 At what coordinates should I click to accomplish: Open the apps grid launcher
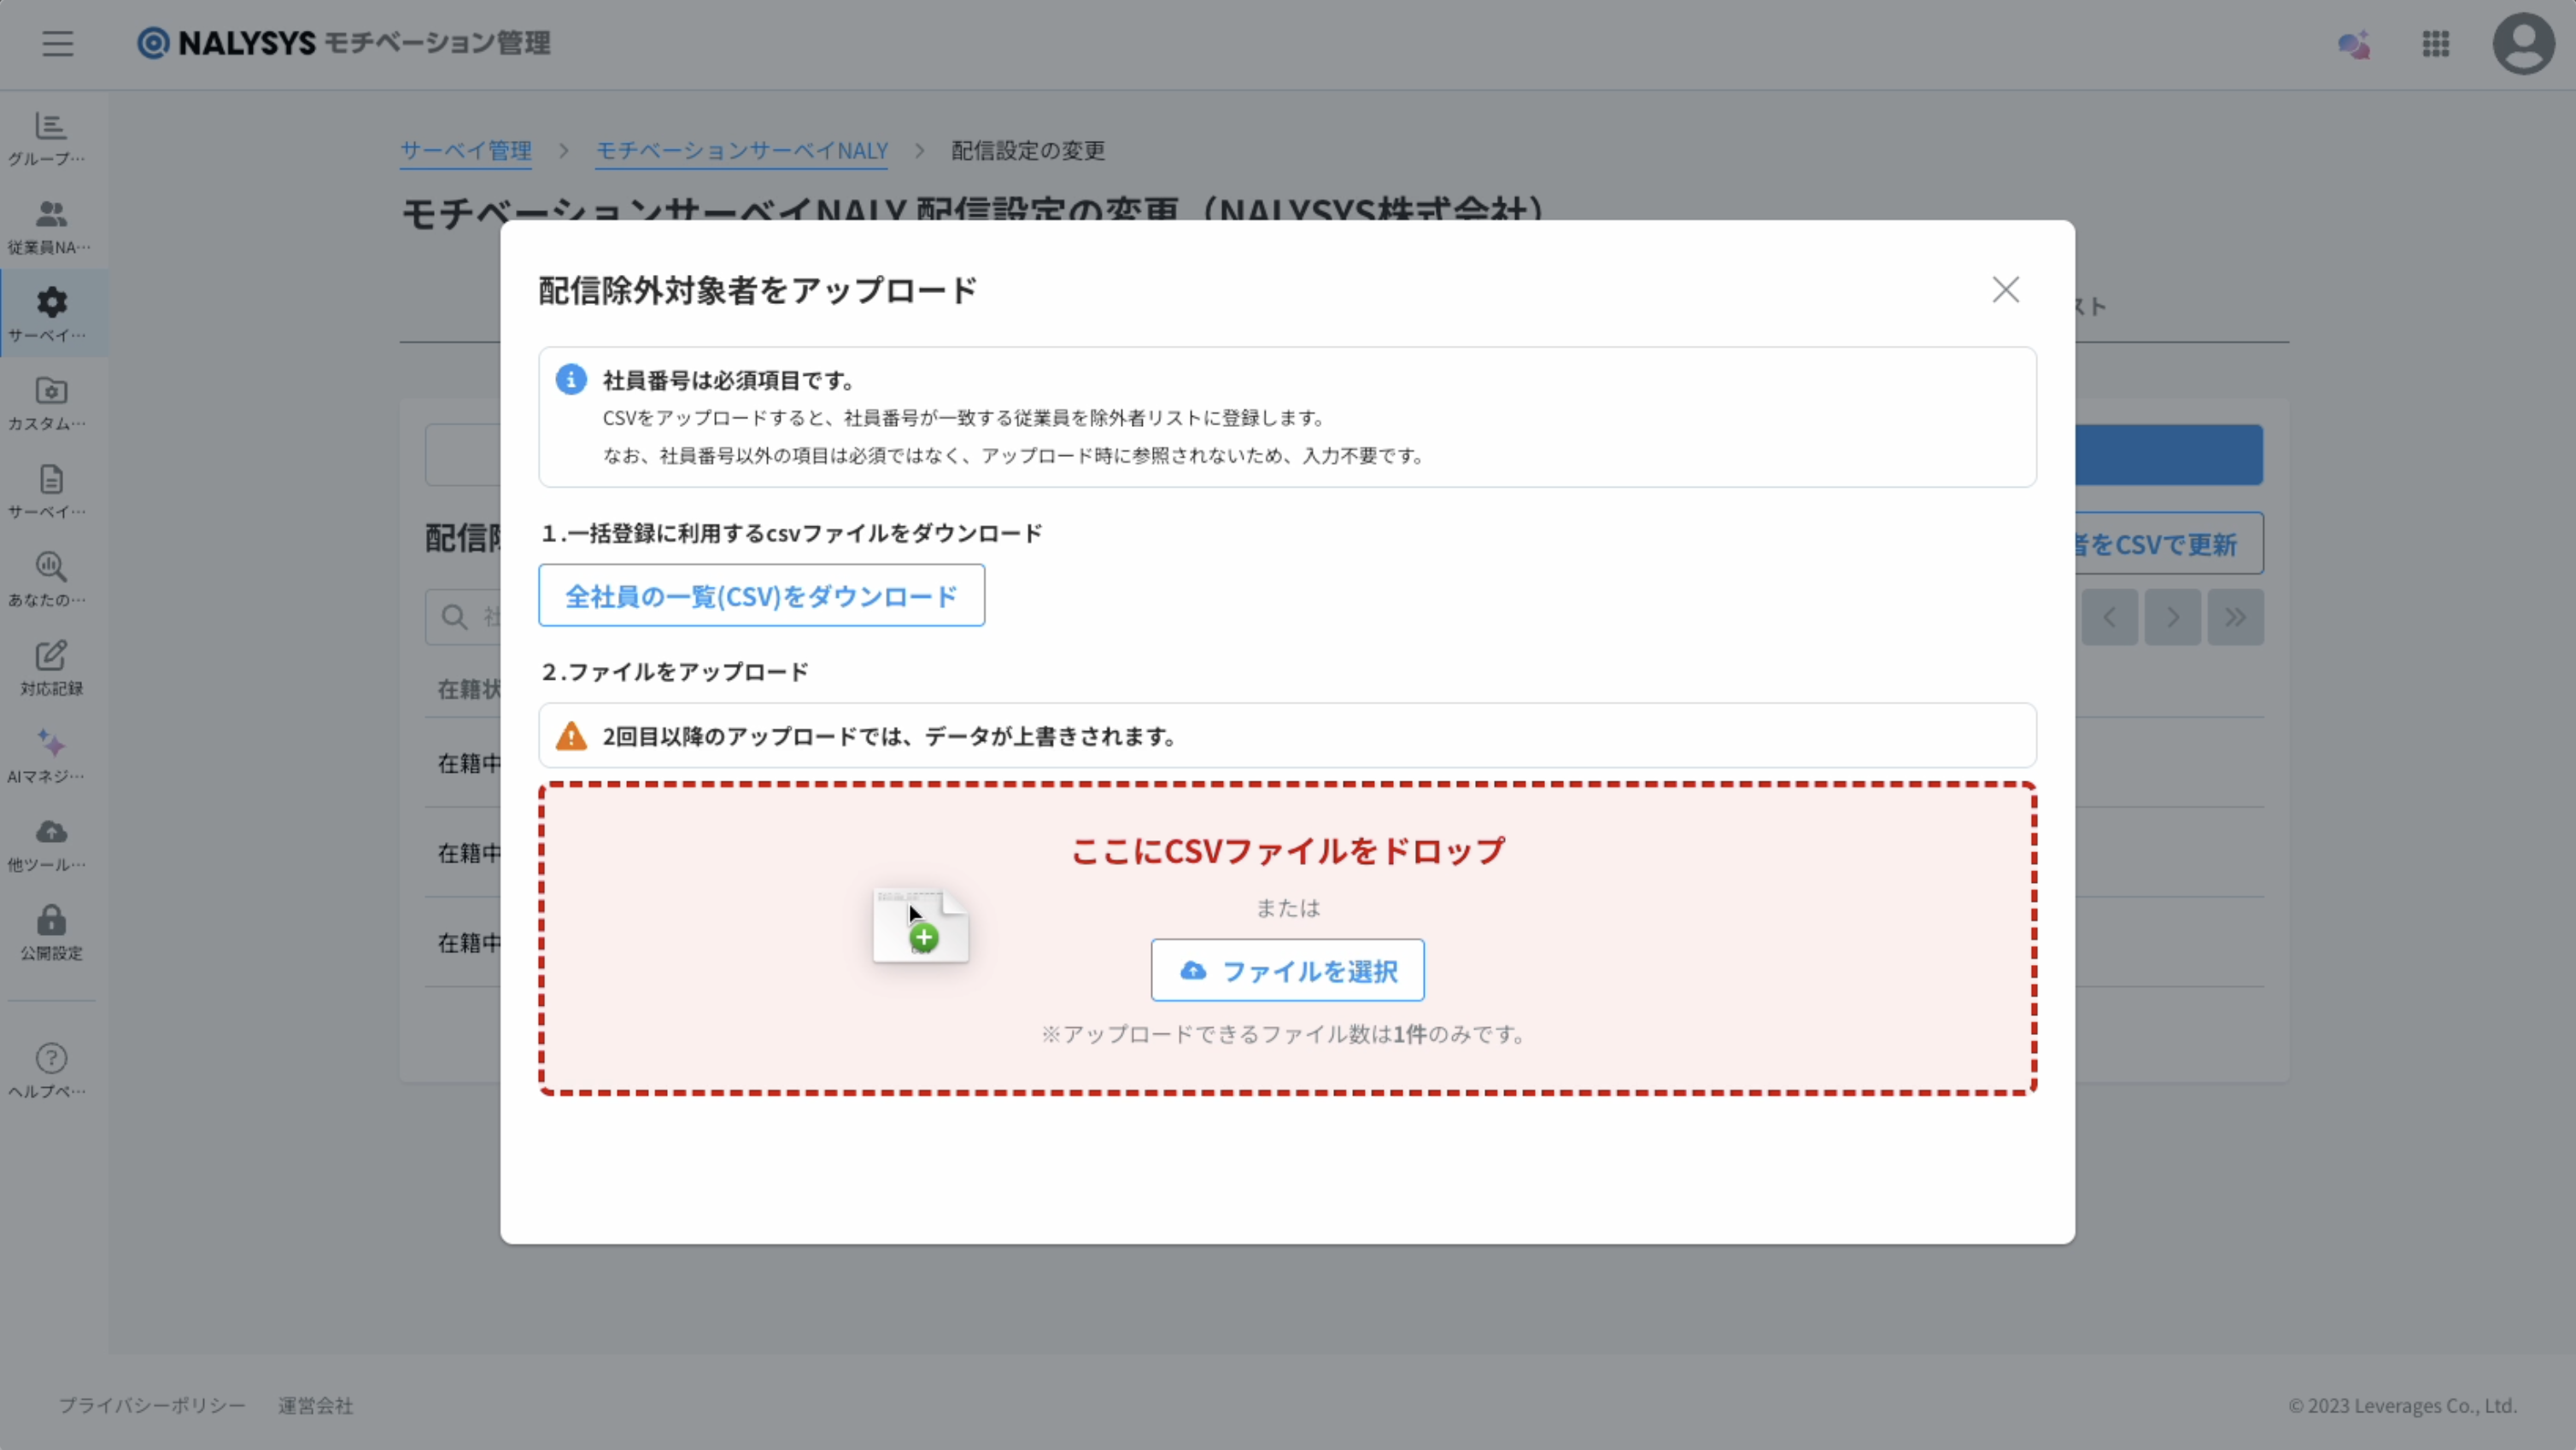2436,44
